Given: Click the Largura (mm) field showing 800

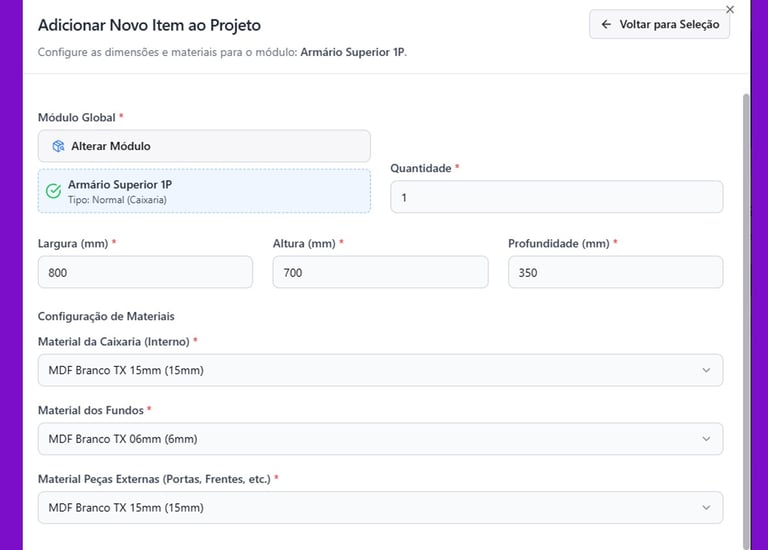Looking at the screenshot, I should click(145, 272).
